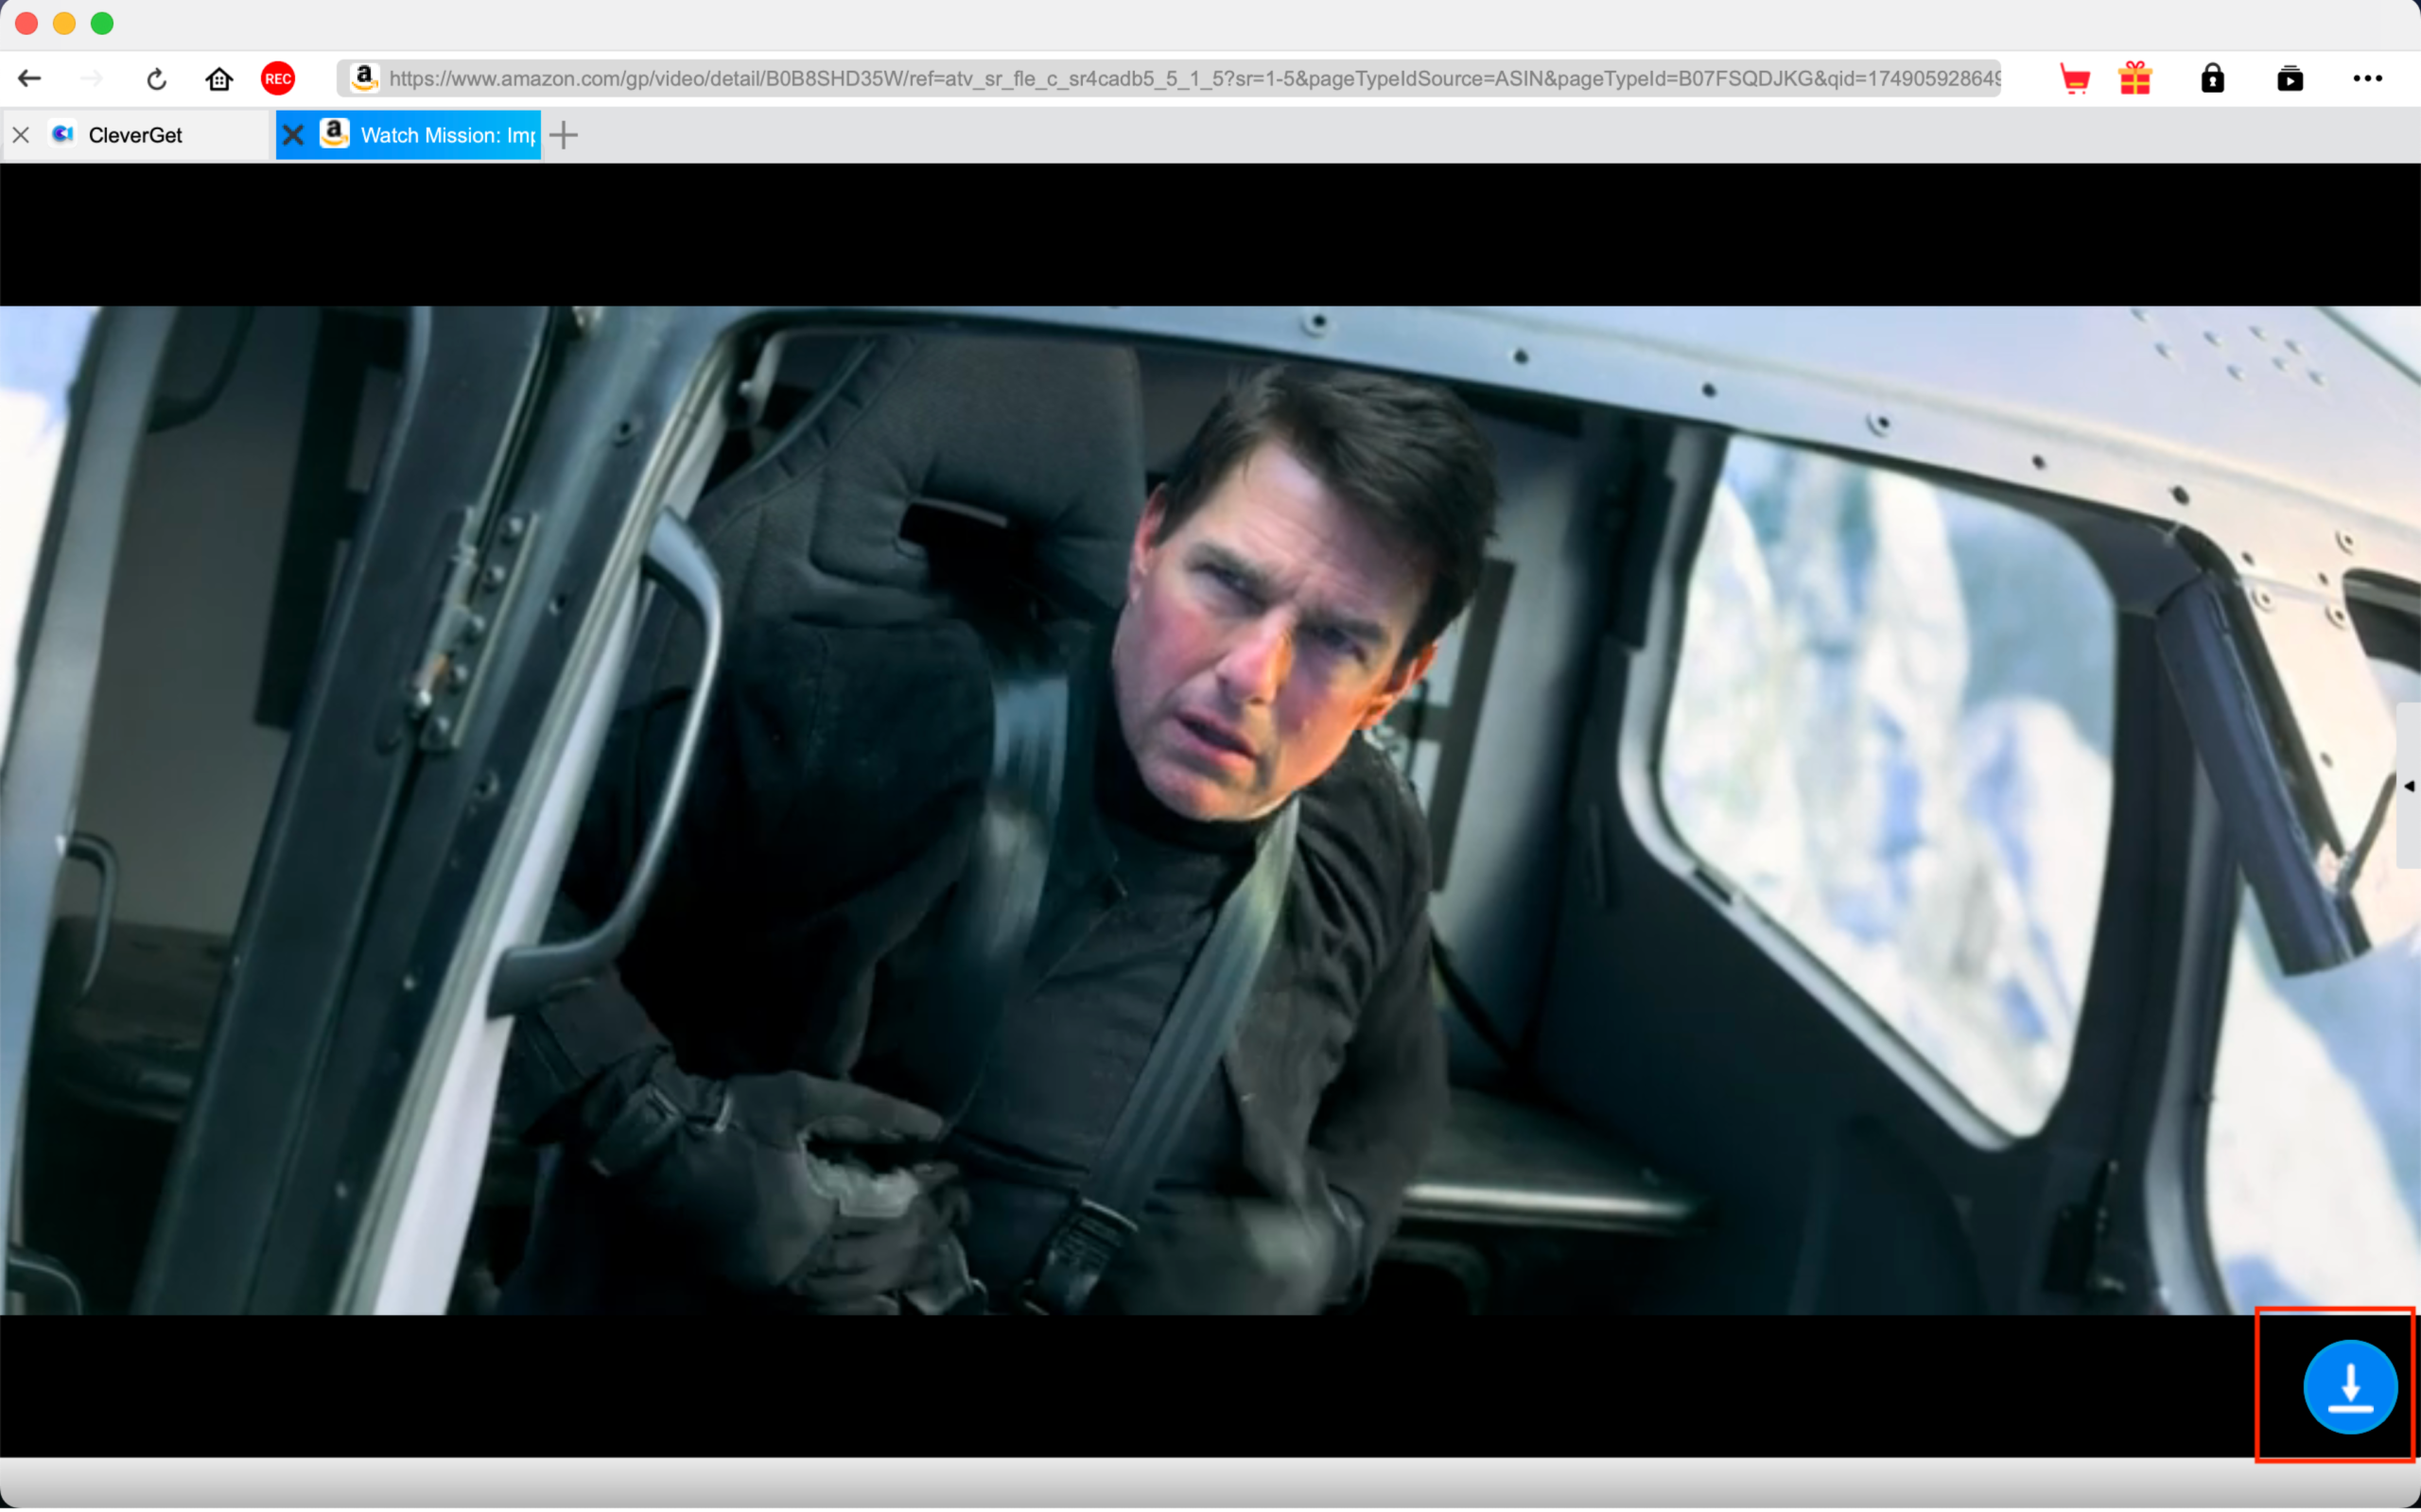The height and width of the screenshot is (1512, 2421).
Task: Open the home page
Action: 219,79
